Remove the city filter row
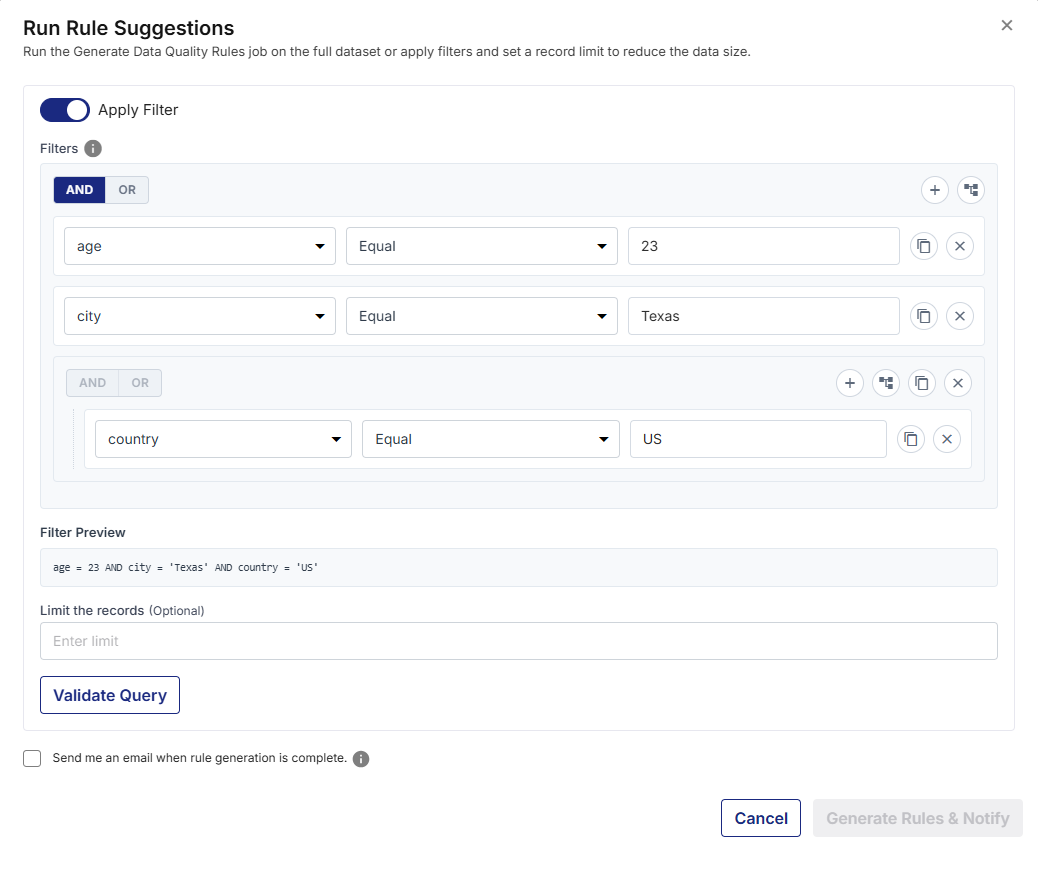Screen dimensions: 1038x875 click(x=960, y=316)
